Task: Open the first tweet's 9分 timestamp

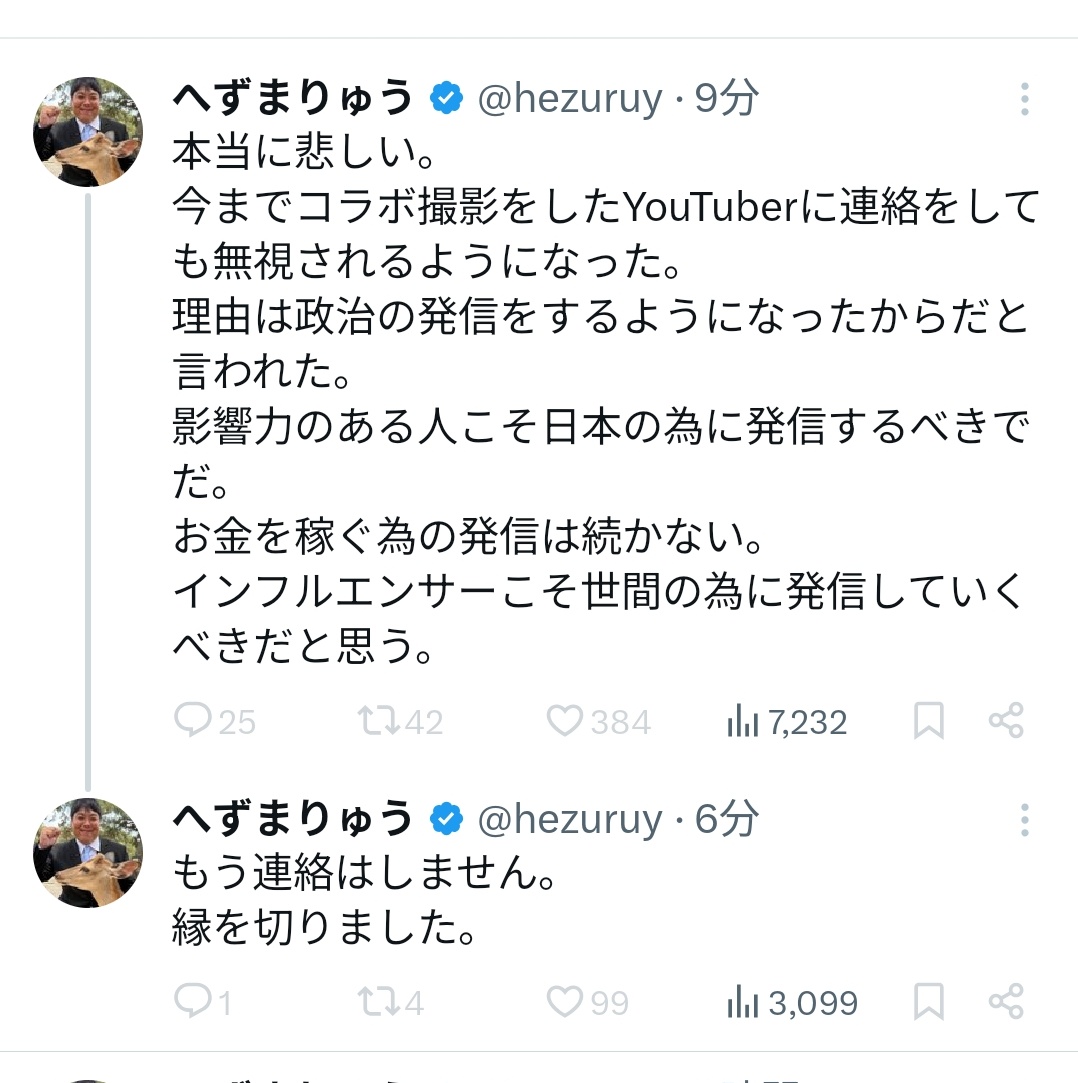Action: click(726, 99)
